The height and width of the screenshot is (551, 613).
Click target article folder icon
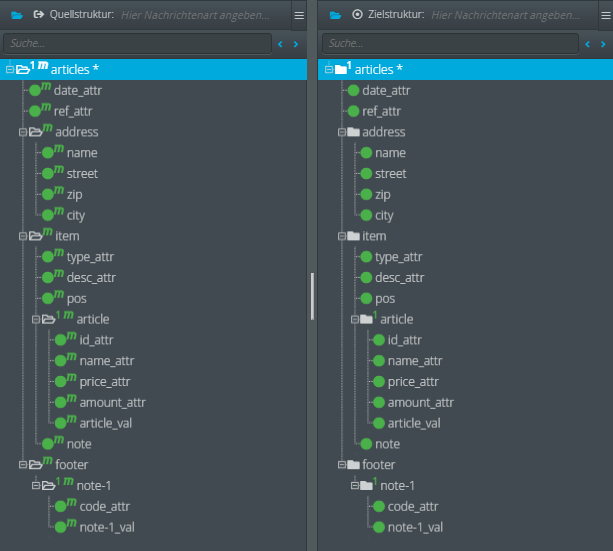coord(366,319)
